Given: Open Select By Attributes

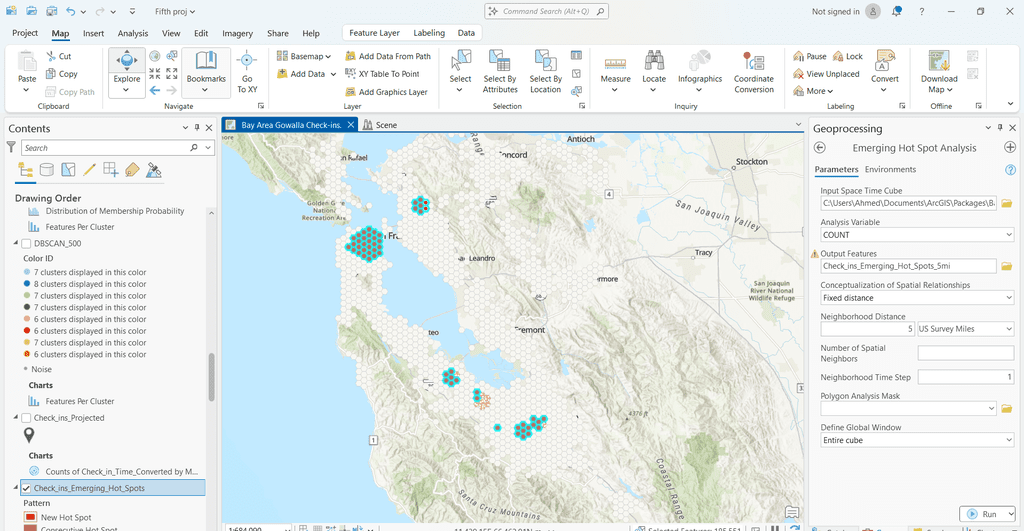Looking at the screenshot, I should pyautogui.click(x=500, y=72).
